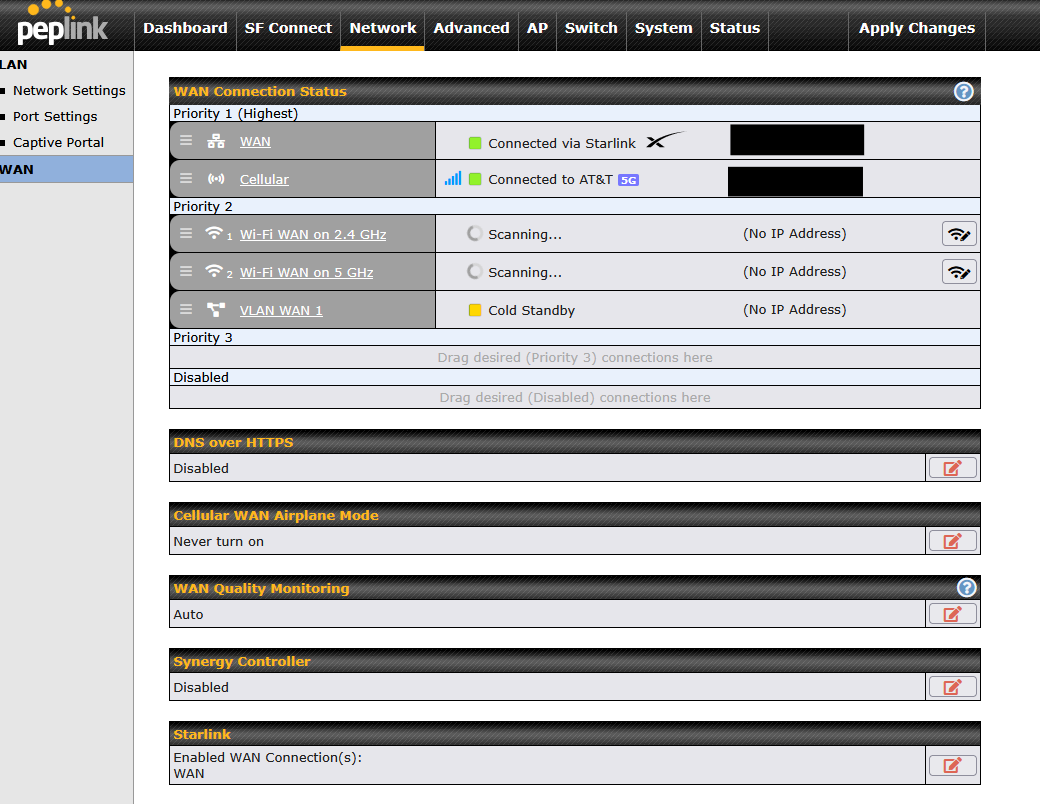
Task: Edit Cellular WAN Airplane Mode setting
Action: [952, 541]
